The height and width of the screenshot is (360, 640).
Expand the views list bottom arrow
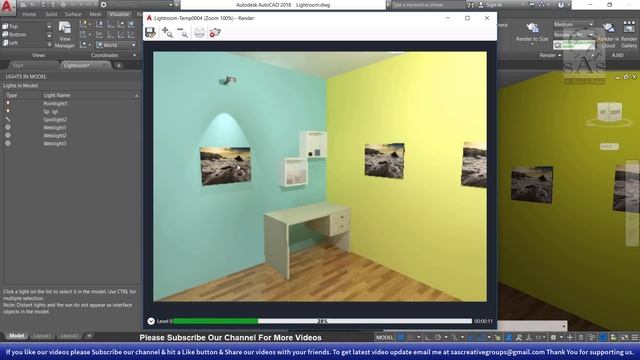pos(49,44)
